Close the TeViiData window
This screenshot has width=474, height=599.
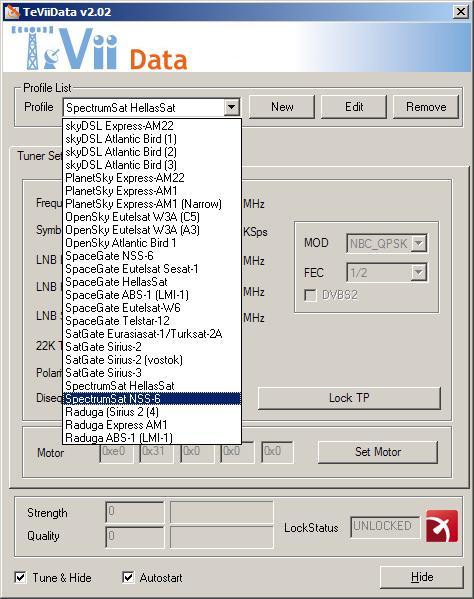coord(461,12)
